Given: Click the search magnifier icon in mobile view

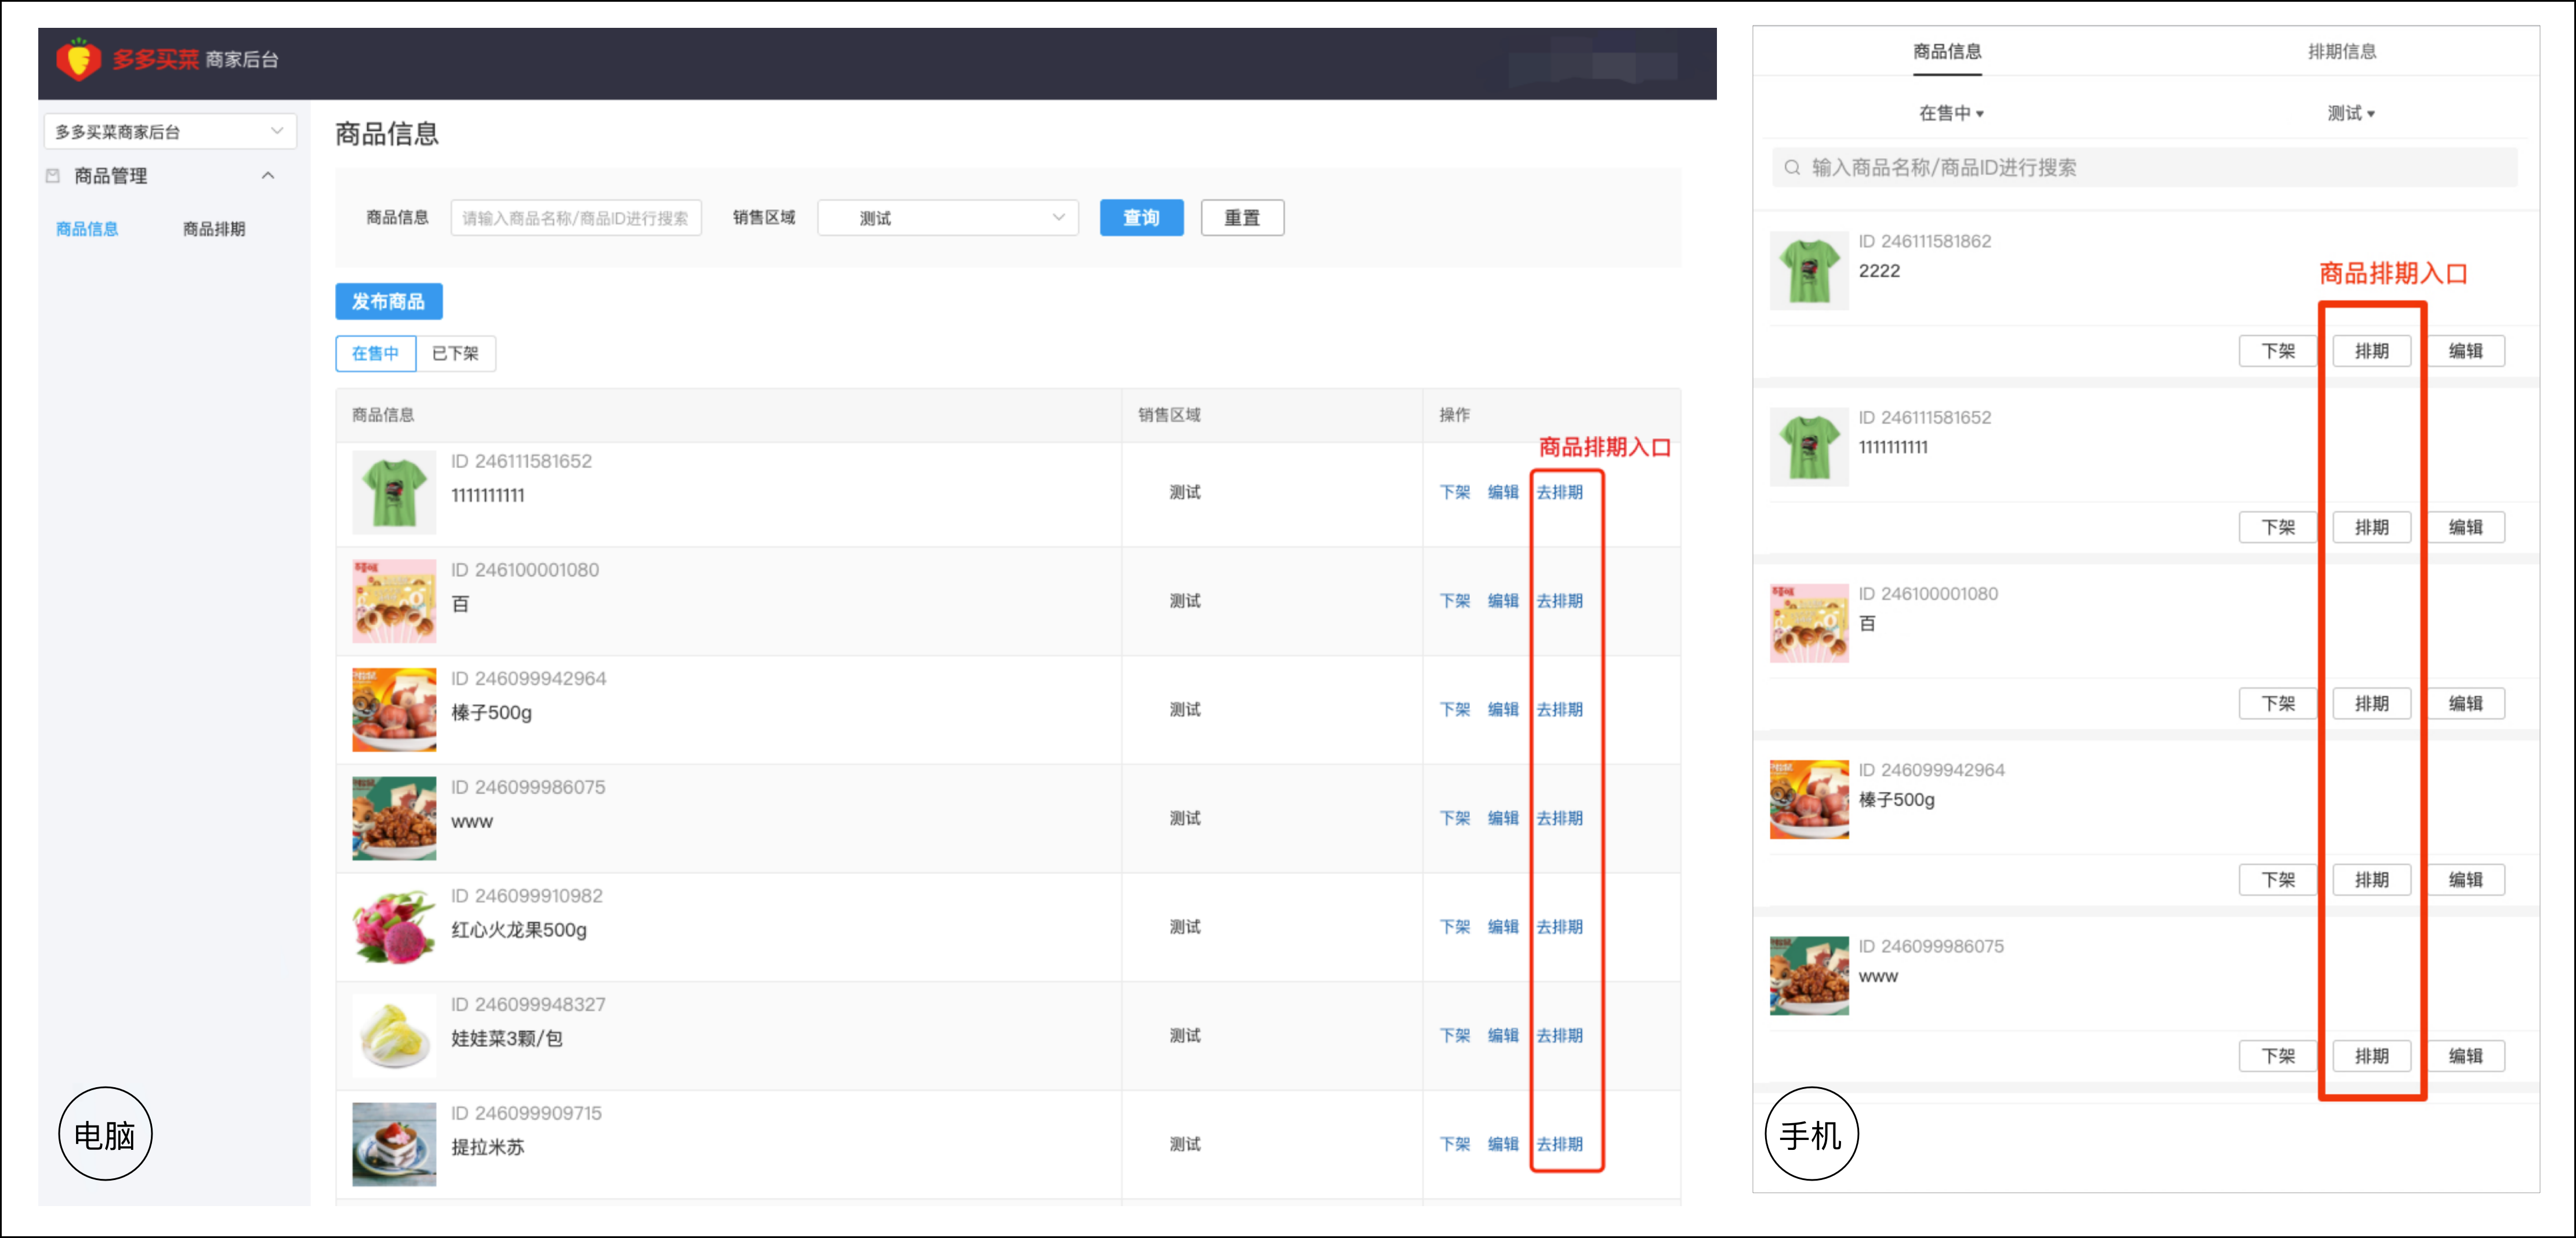Looking at the screenshot, I should pos(1793,168).
